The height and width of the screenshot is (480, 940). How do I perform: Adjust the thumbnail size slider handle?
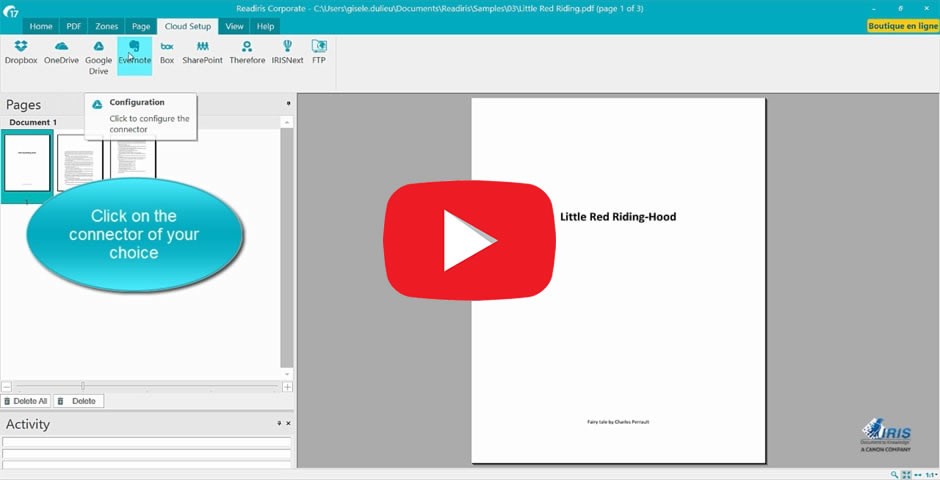tap(83, 387)
